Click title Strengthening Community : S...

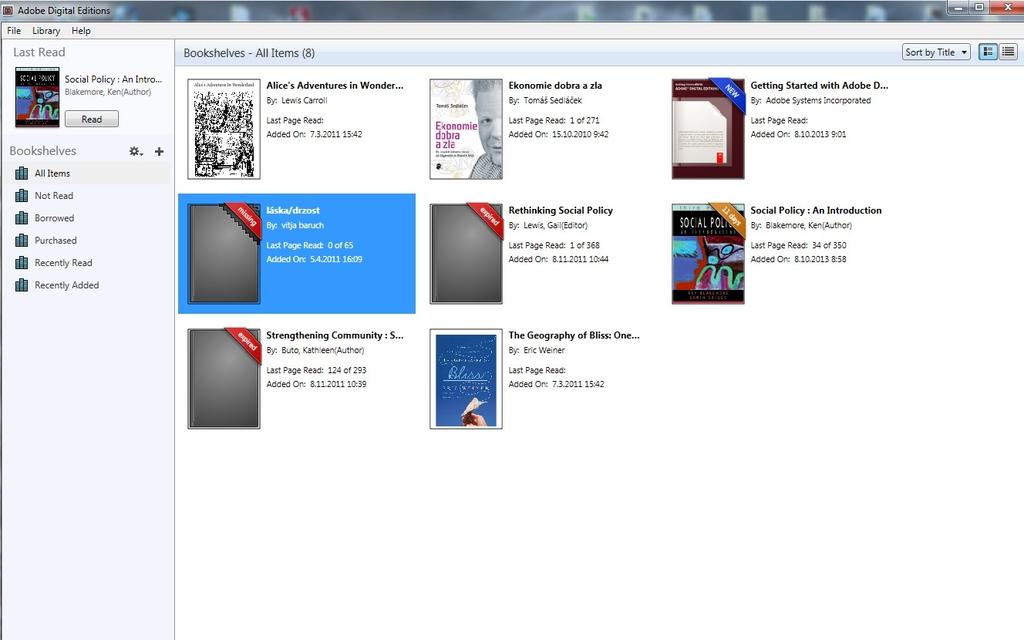tap(335, 335)
